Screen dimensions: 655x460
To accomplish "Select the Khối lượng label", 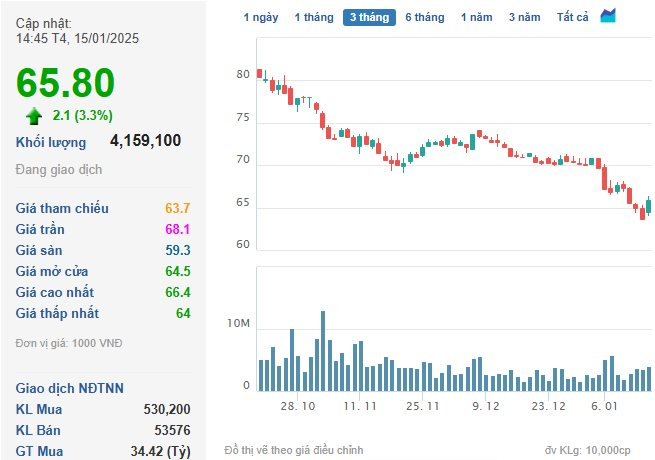I will click(51, 142).
